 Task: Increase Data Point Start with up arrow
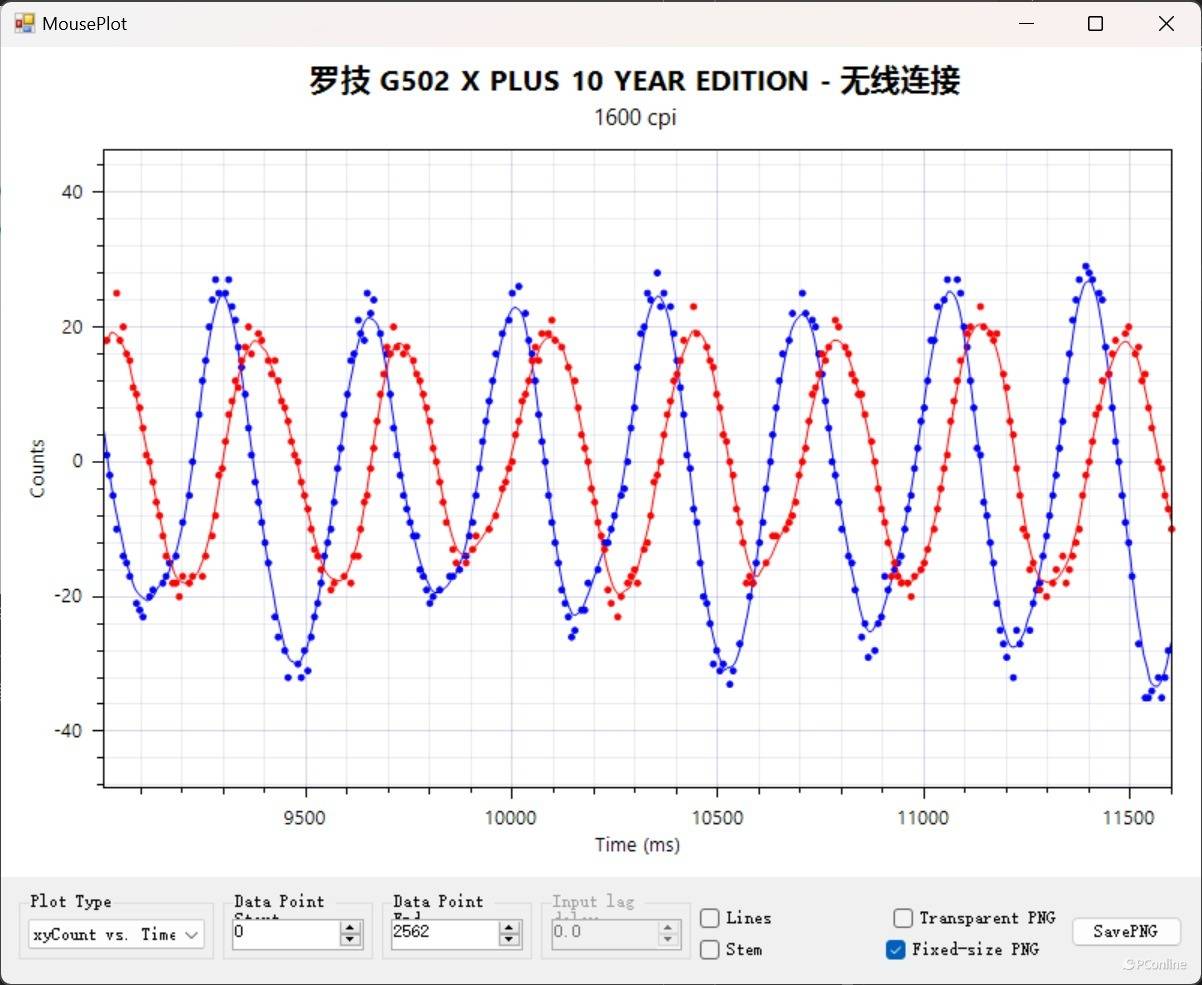pos(350,928)
